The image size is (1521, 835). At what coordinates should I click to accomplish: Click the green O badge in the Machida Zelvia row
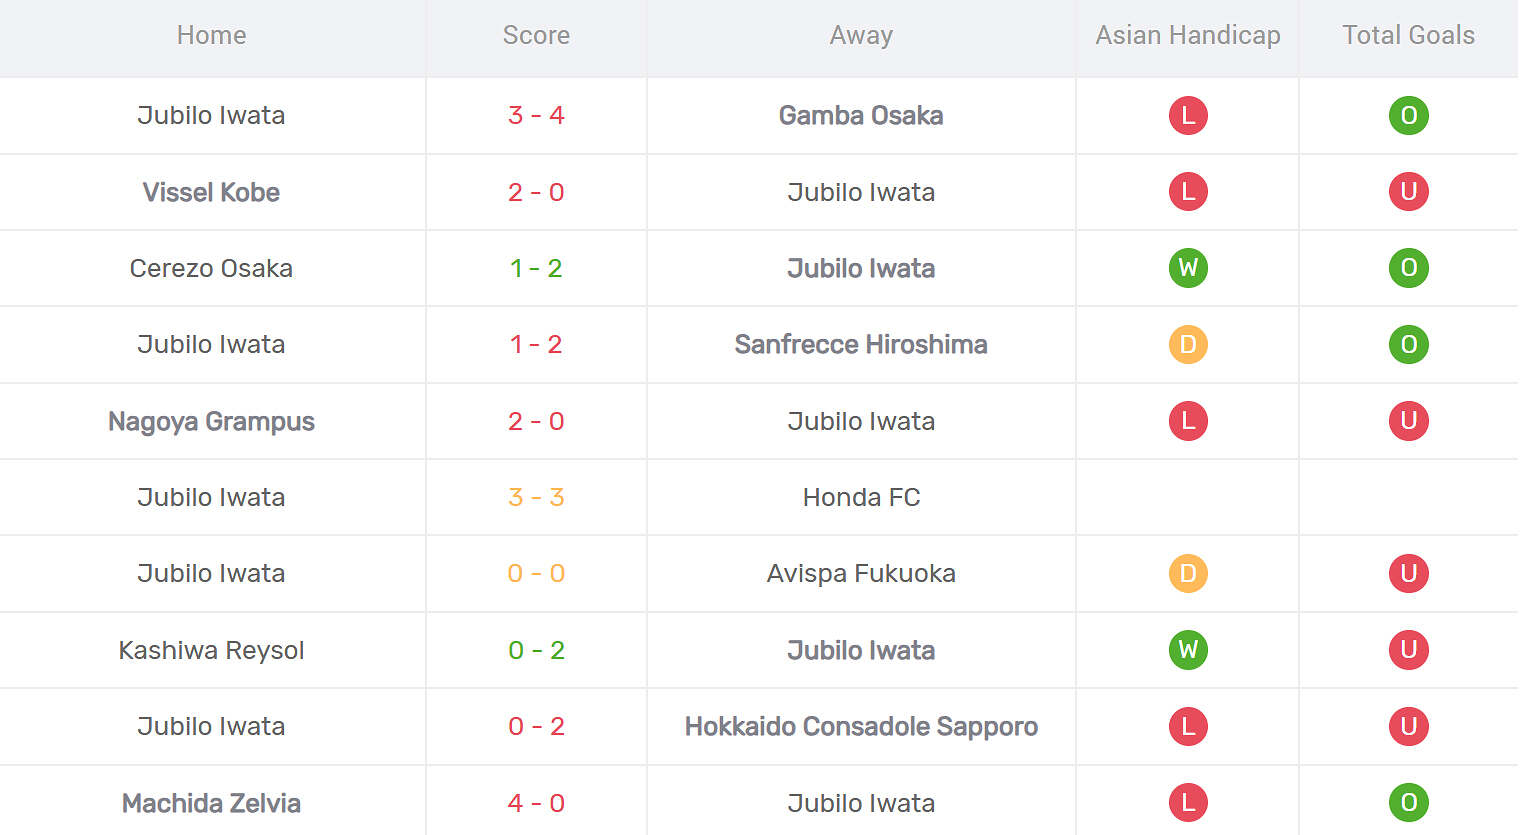(x=1408, y=802)
